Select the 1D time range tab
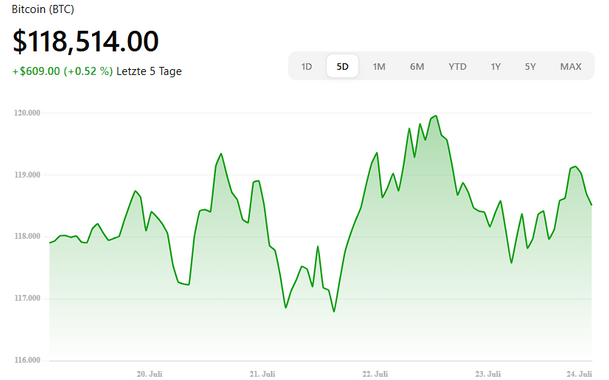This screenshot has height=380, width=609. 306,66
